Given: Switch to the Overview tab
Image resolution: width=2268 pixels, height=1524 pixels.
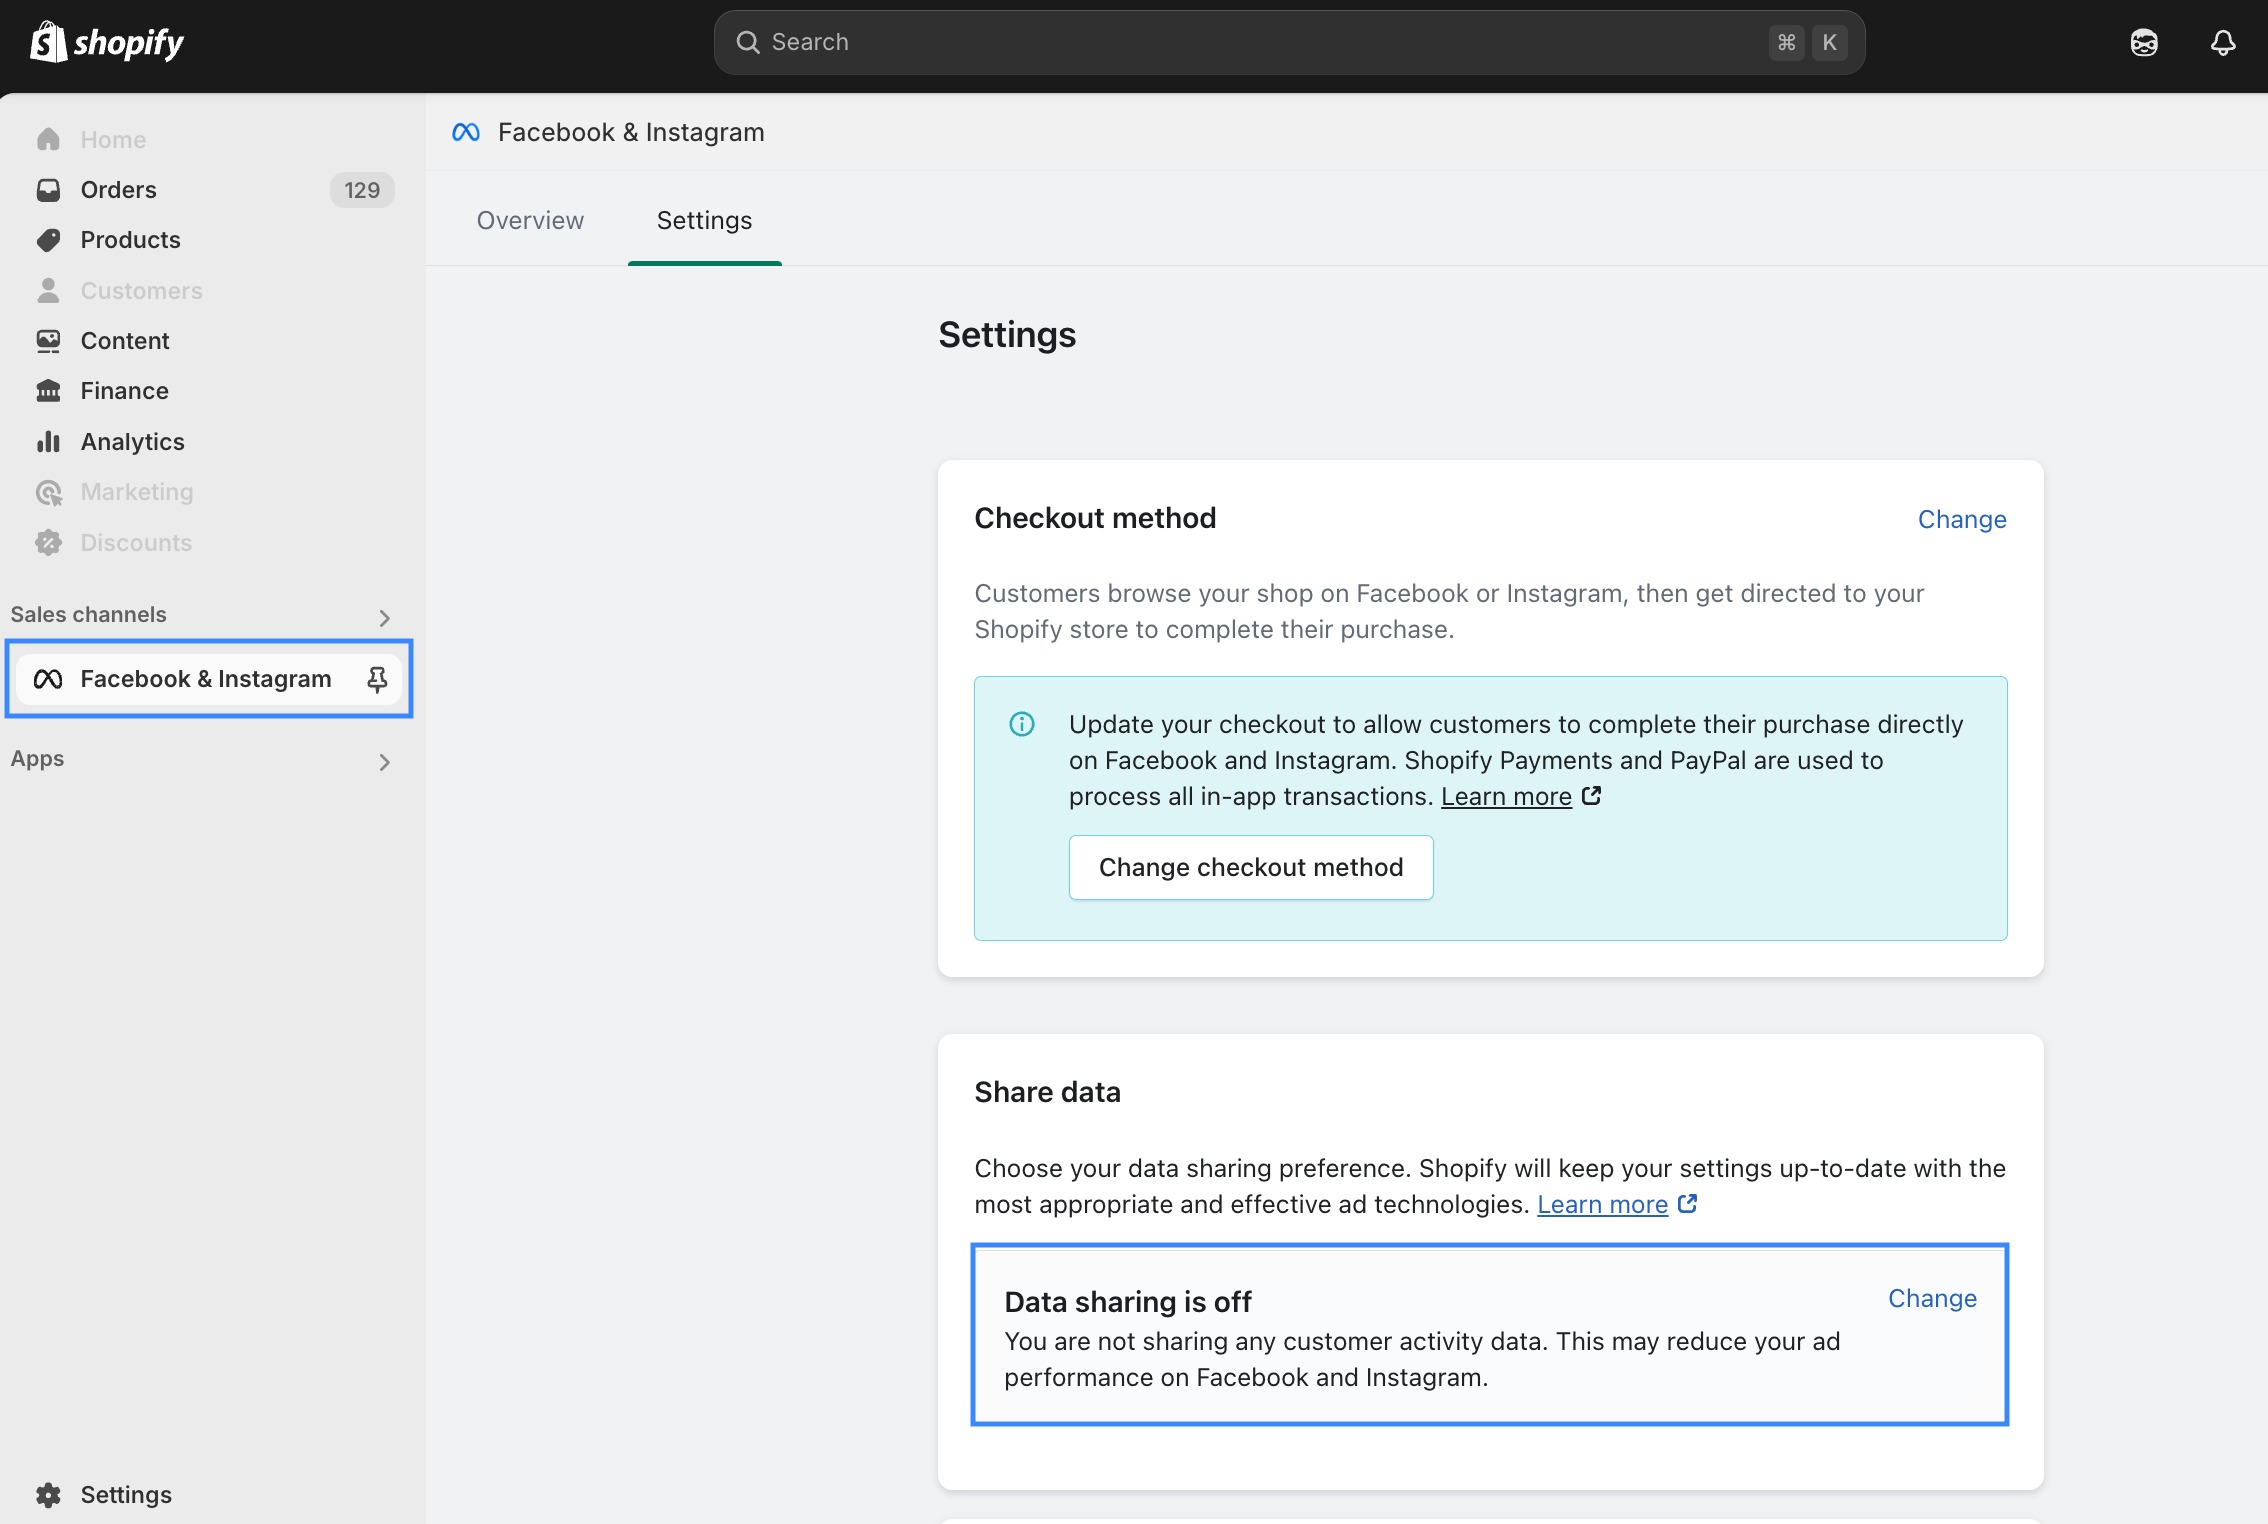Looking at the screenshot, I should 530,220.
